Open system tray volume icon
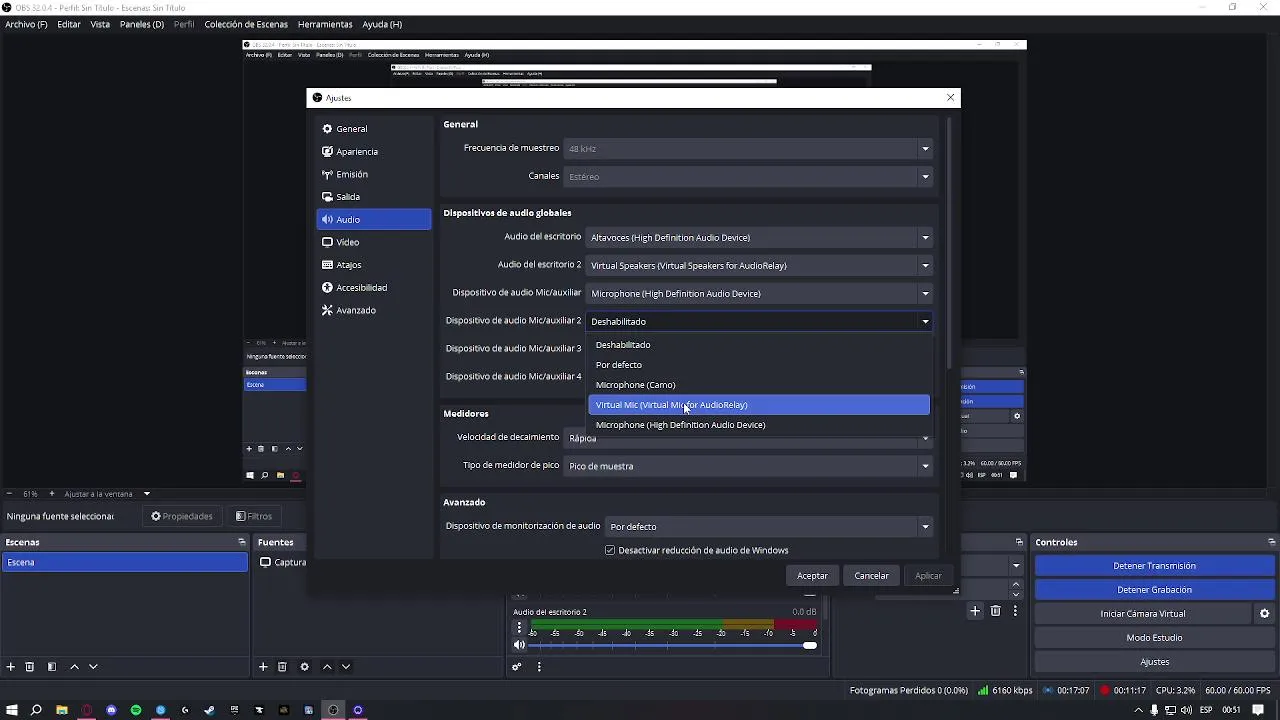 1186,710
